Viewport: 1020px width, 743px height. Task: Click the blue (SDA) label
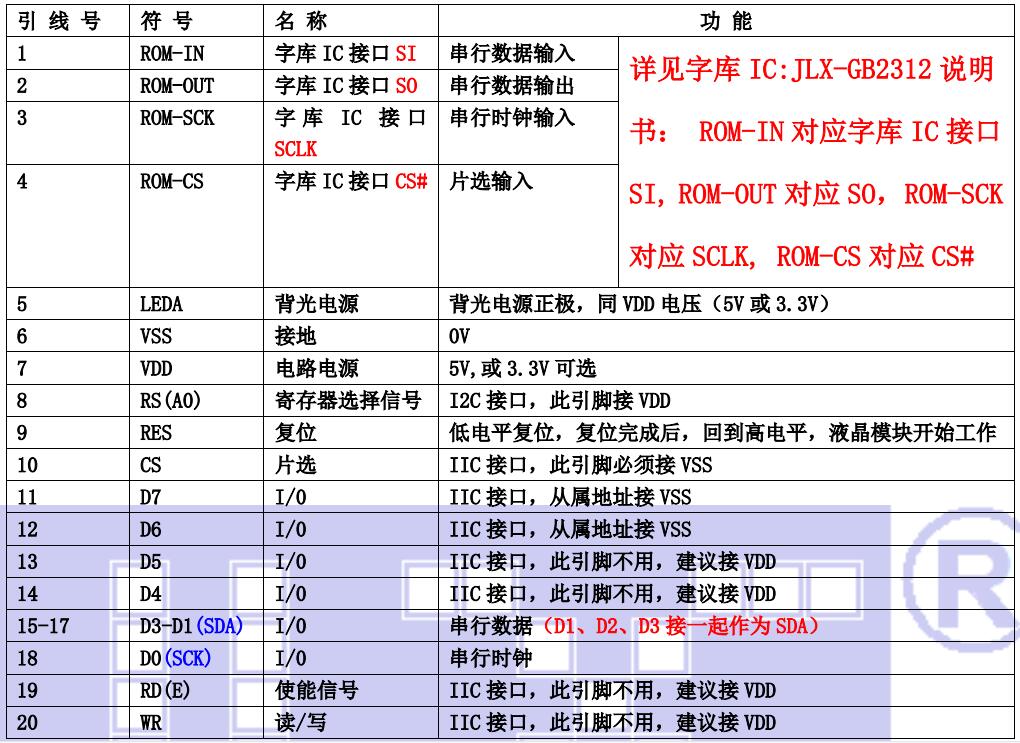click(x=219, y=626)
